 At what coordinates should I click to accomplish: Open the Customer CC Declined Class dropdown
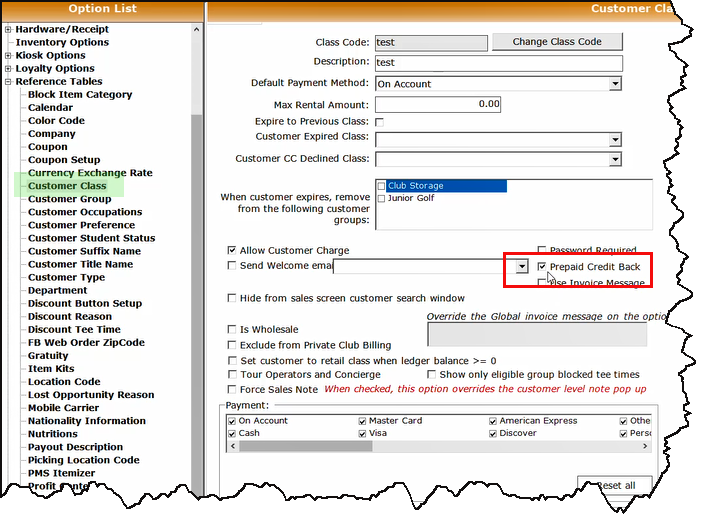coord(614,159)
